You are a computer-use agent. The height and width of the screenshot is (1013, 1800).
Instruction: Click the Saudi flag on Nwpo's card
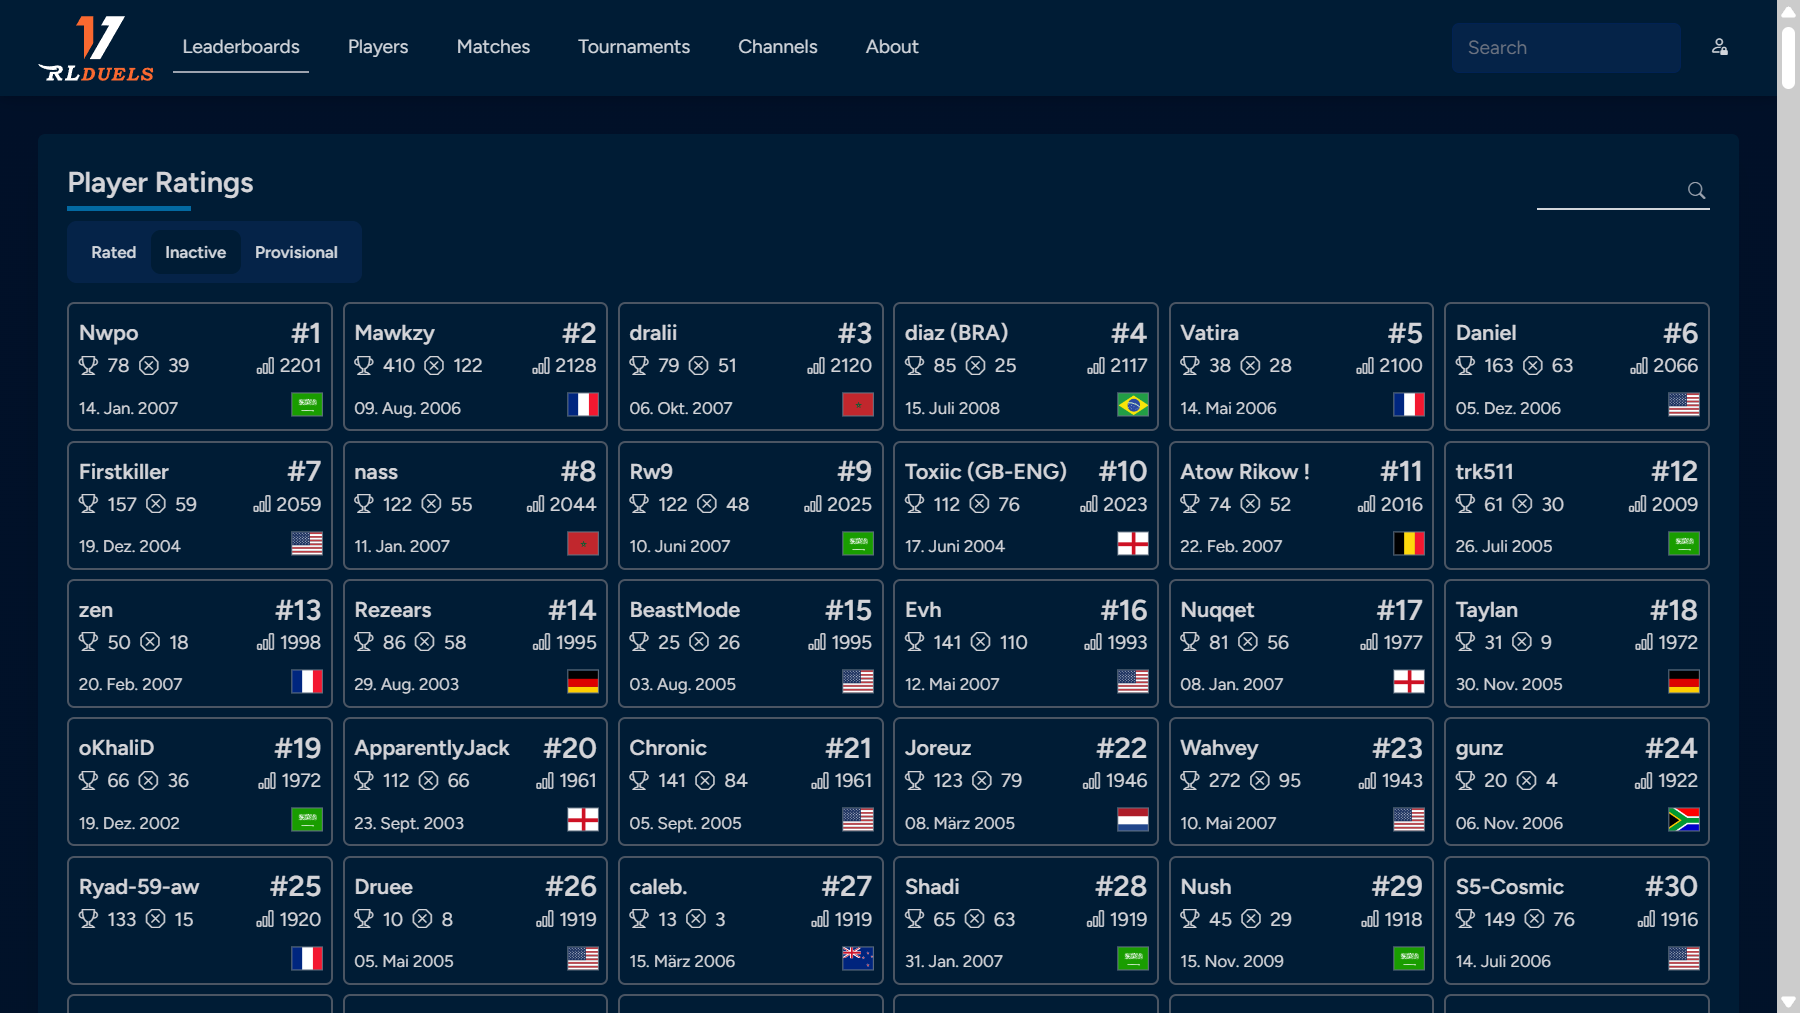point(306,405)
